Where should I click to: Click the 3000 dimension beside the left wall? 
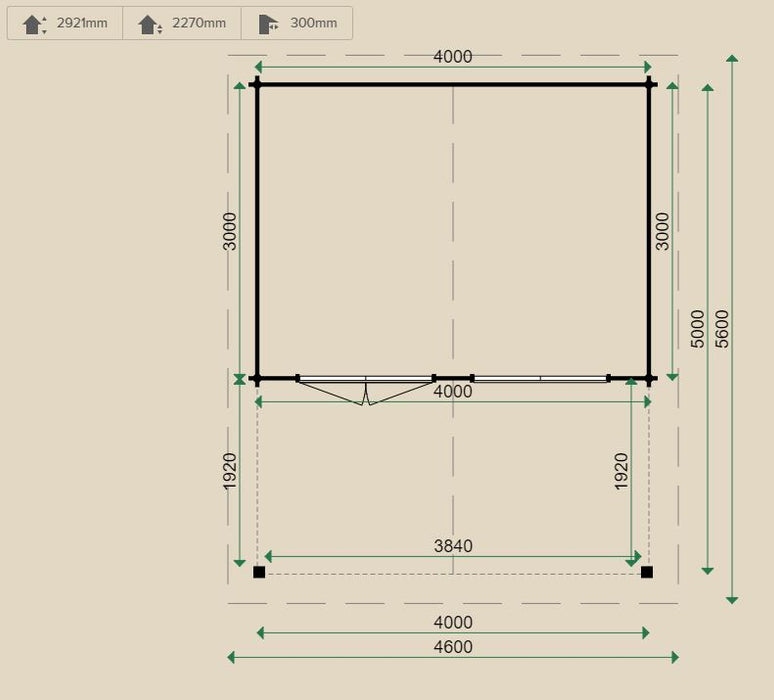(x=230, y=230)
